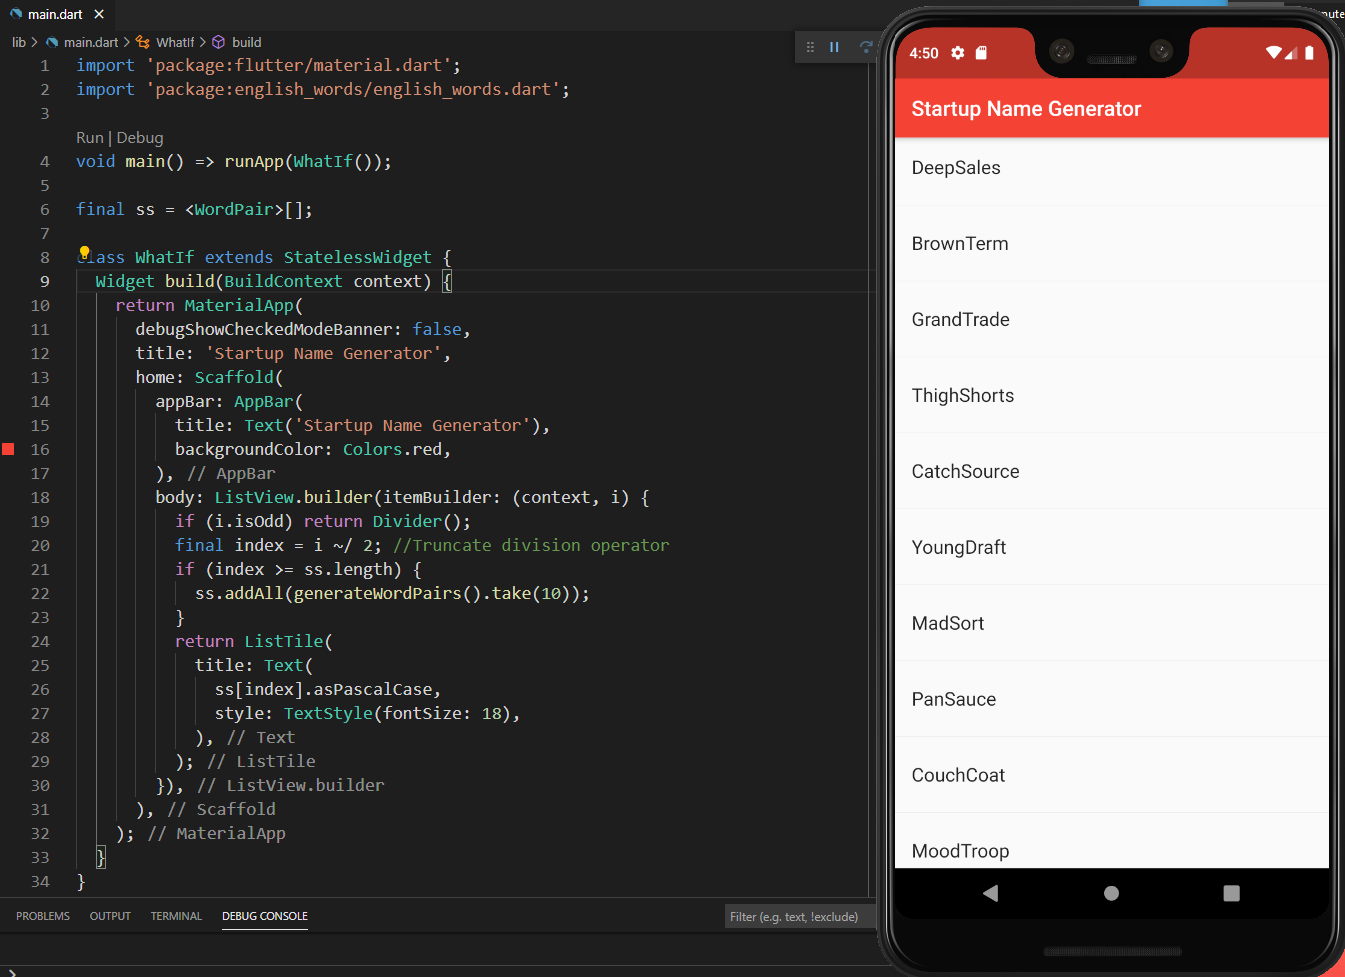Viewport: 1345px width, 977px height.
Task: Close the main.dart editor tab
Action: point(99,14)
